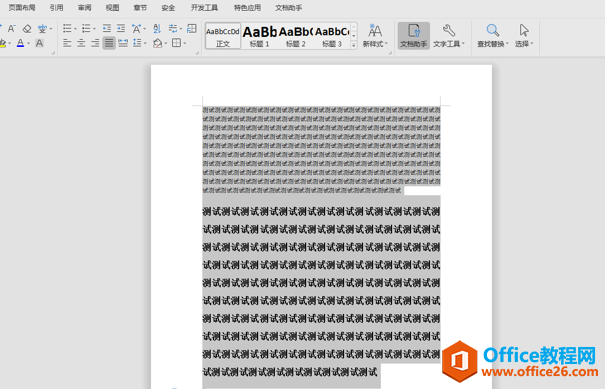Align text to the left
The width and height of the screenshot is (605, 389).
pos(68,43)
